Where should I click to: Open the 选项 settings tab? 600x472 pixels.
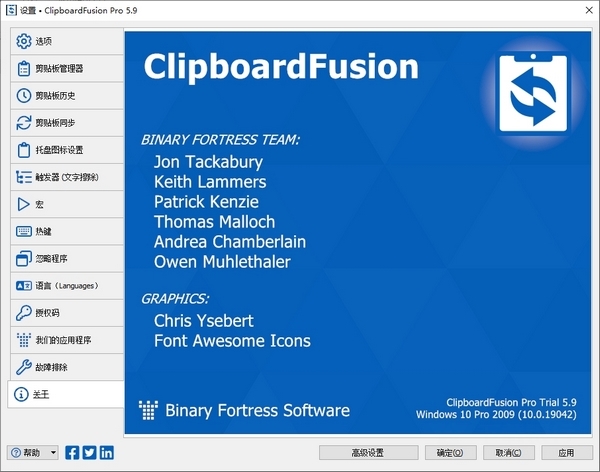[x=67, y=41]
